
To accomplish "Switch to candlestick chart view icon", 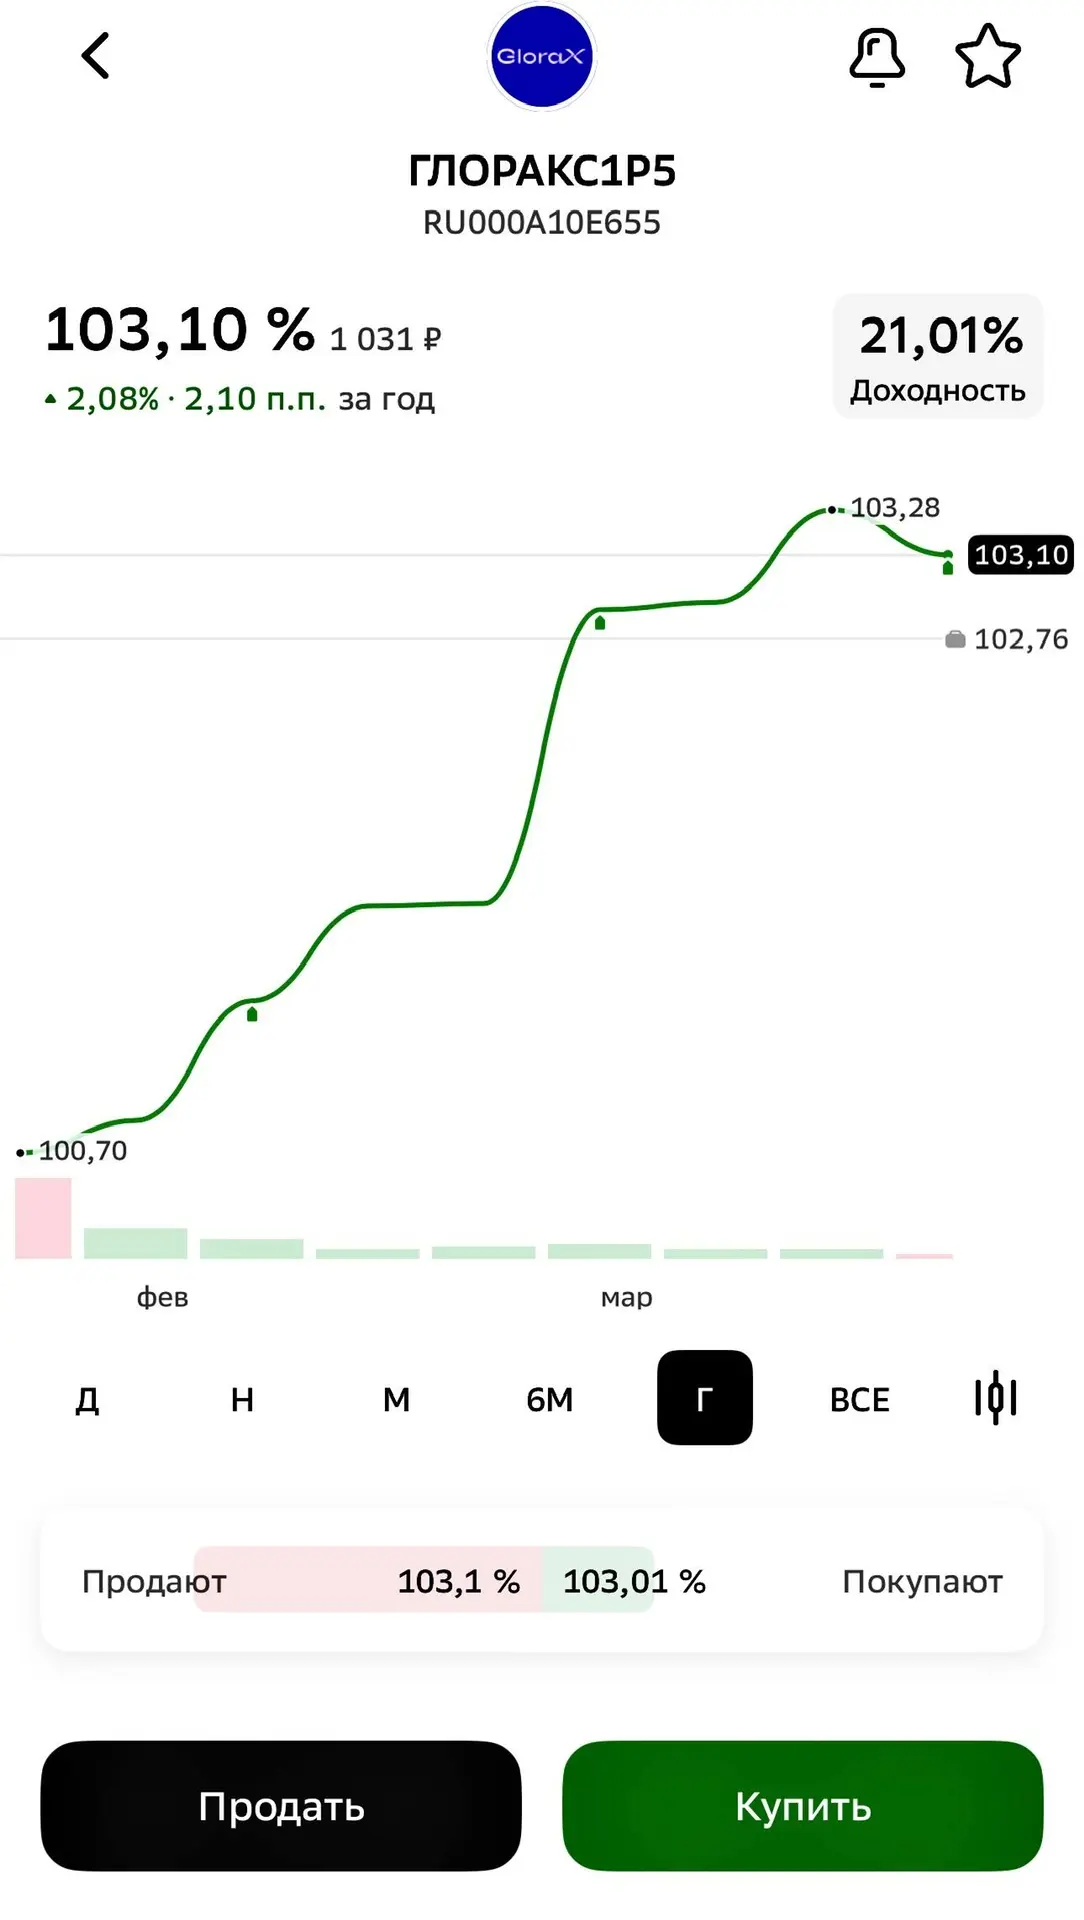I will pos(996,1398).
